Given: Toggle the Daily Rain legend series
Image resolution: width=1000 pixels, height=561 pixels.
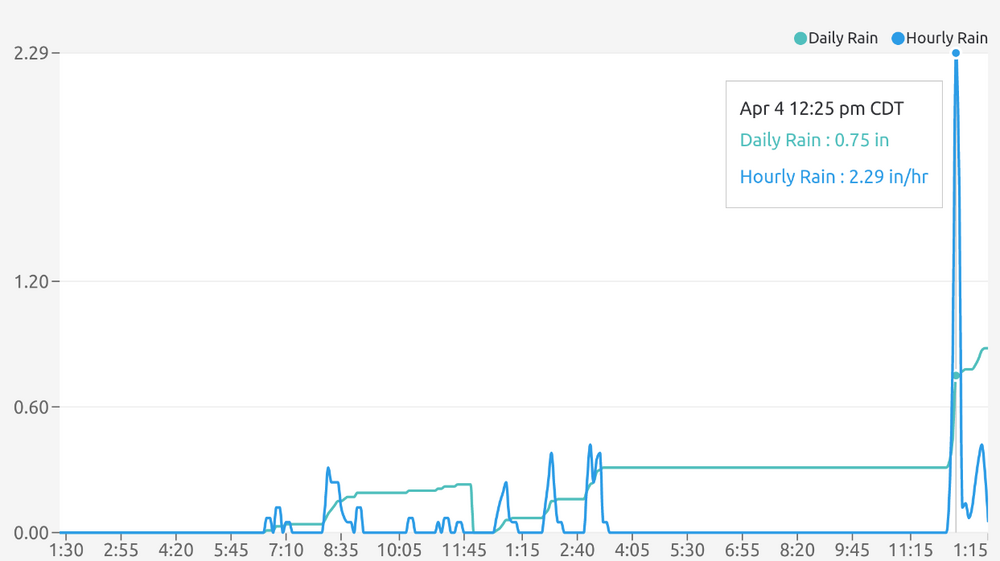Looking at the screenshot, I should click(x=835, y=38).
